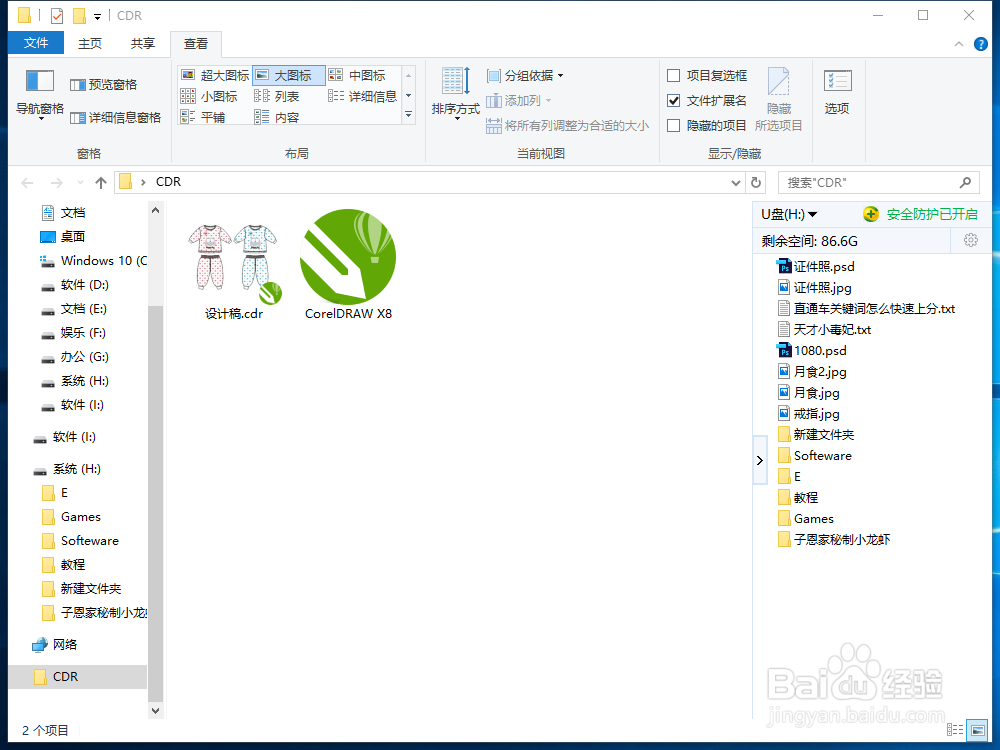Go up one folder level

point(101,183)
